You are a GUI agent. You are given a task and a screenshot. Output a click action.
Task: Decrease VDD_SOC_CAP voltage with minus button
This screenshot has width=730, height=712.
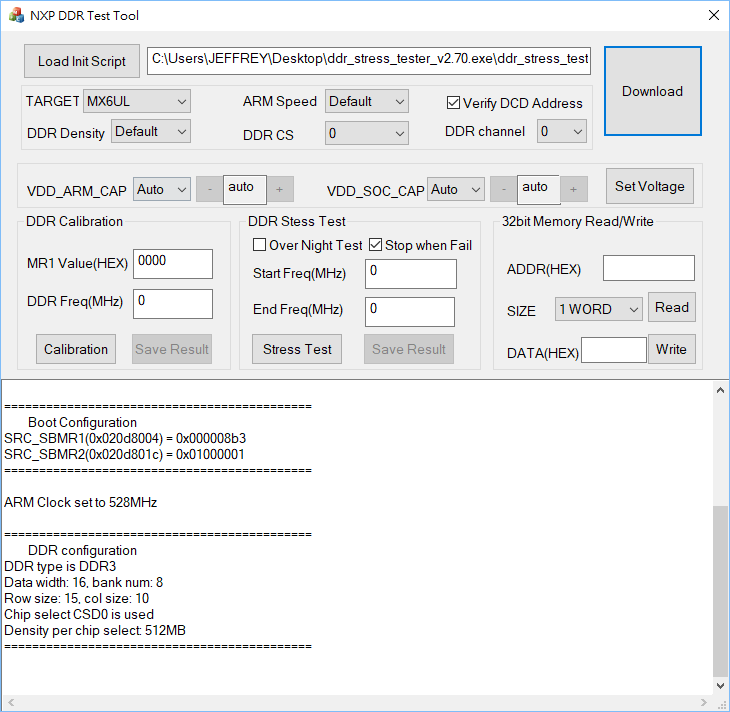click(503, 189)
